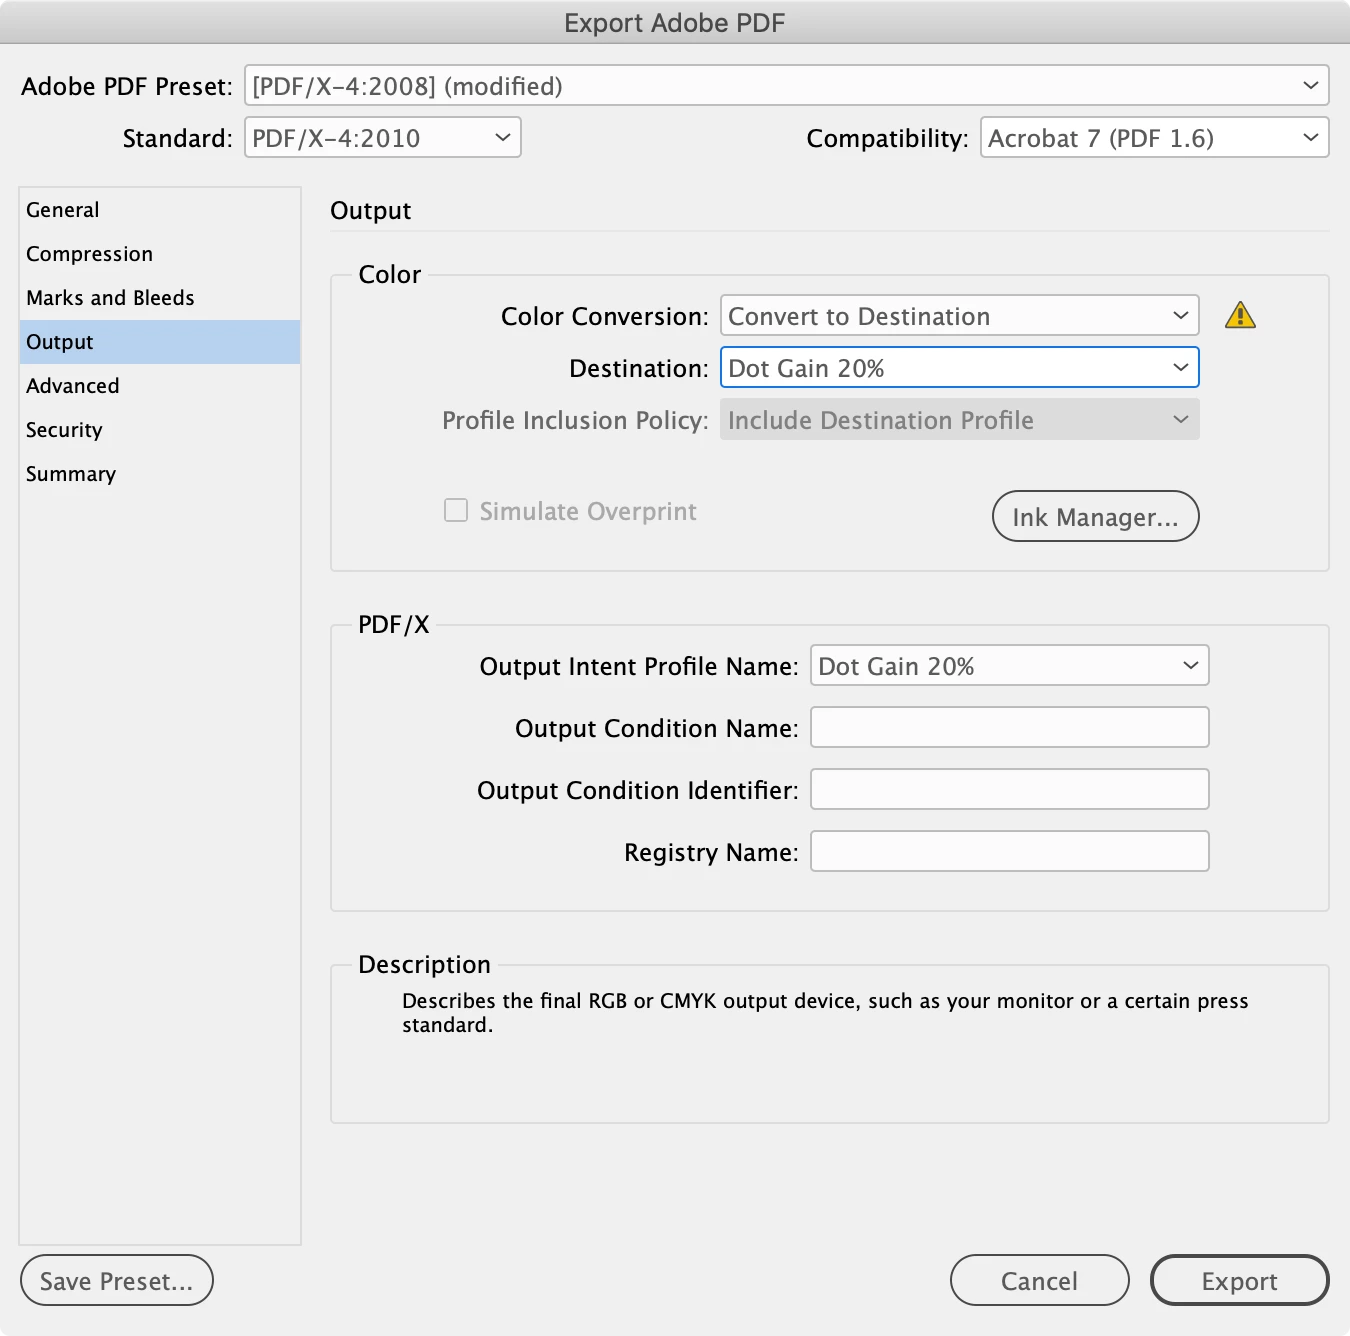Screen dimensions: 1350x1336
Task: Open the Adobe PDF Preset dropdown
Action: [786, 86]
